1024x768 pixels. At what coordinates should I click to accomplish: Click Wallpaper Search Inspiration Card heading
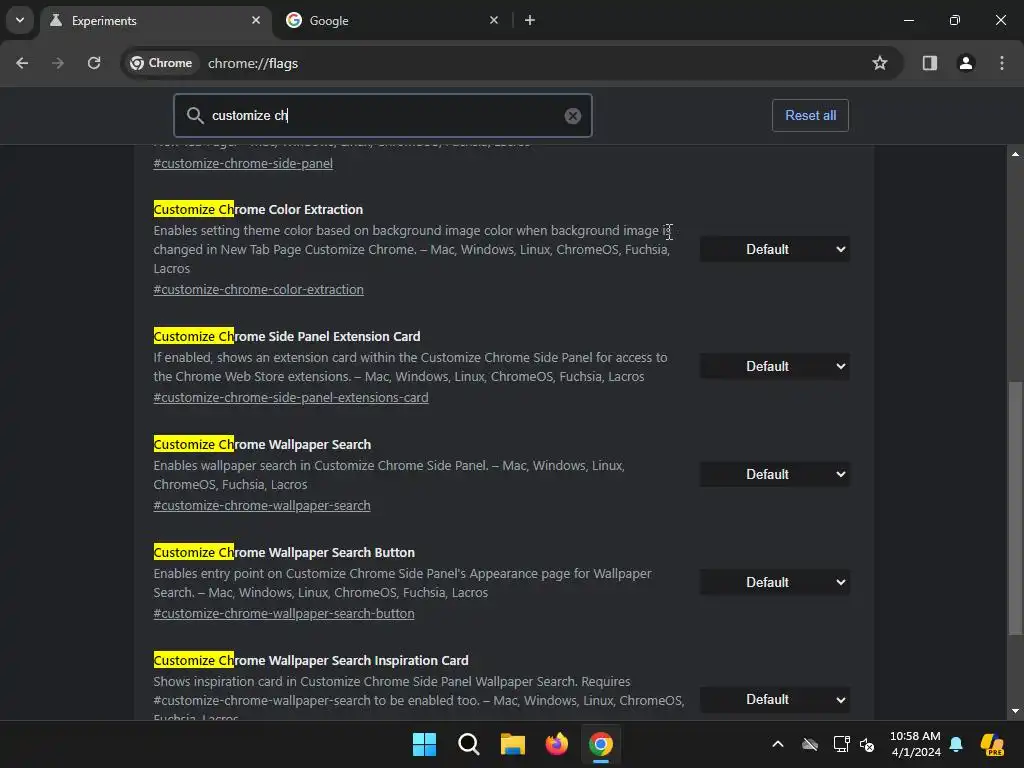click(x=311, y=661)
